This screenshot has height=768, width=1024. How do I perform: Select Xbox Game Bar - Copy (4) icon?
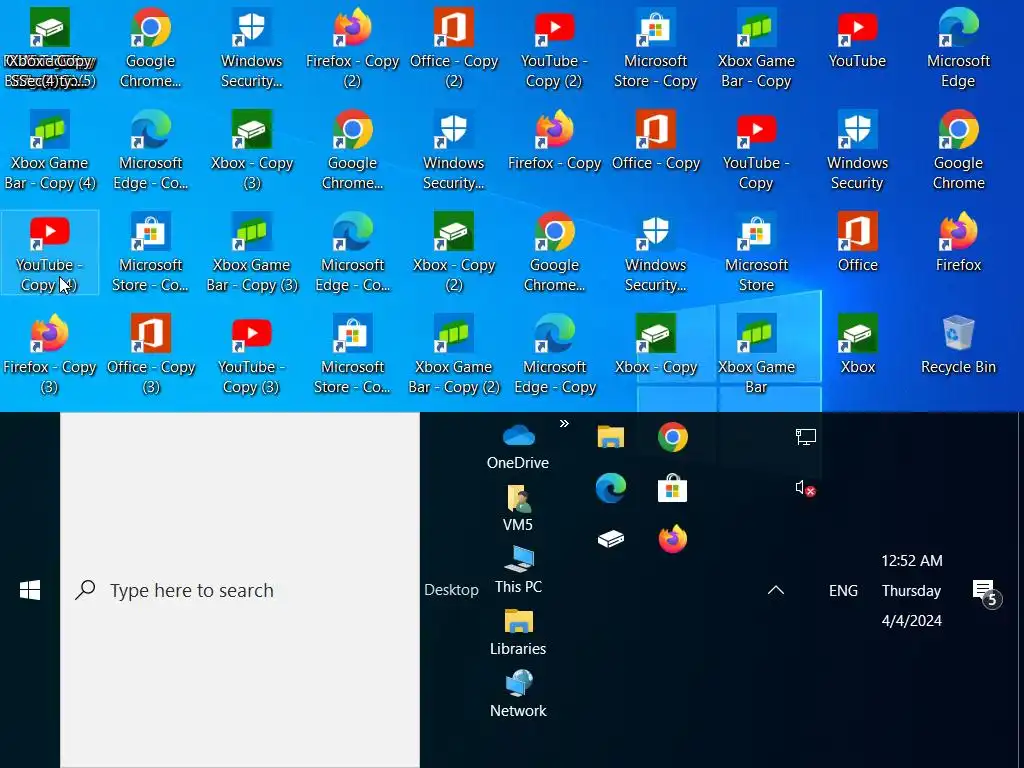coord(50,150)
